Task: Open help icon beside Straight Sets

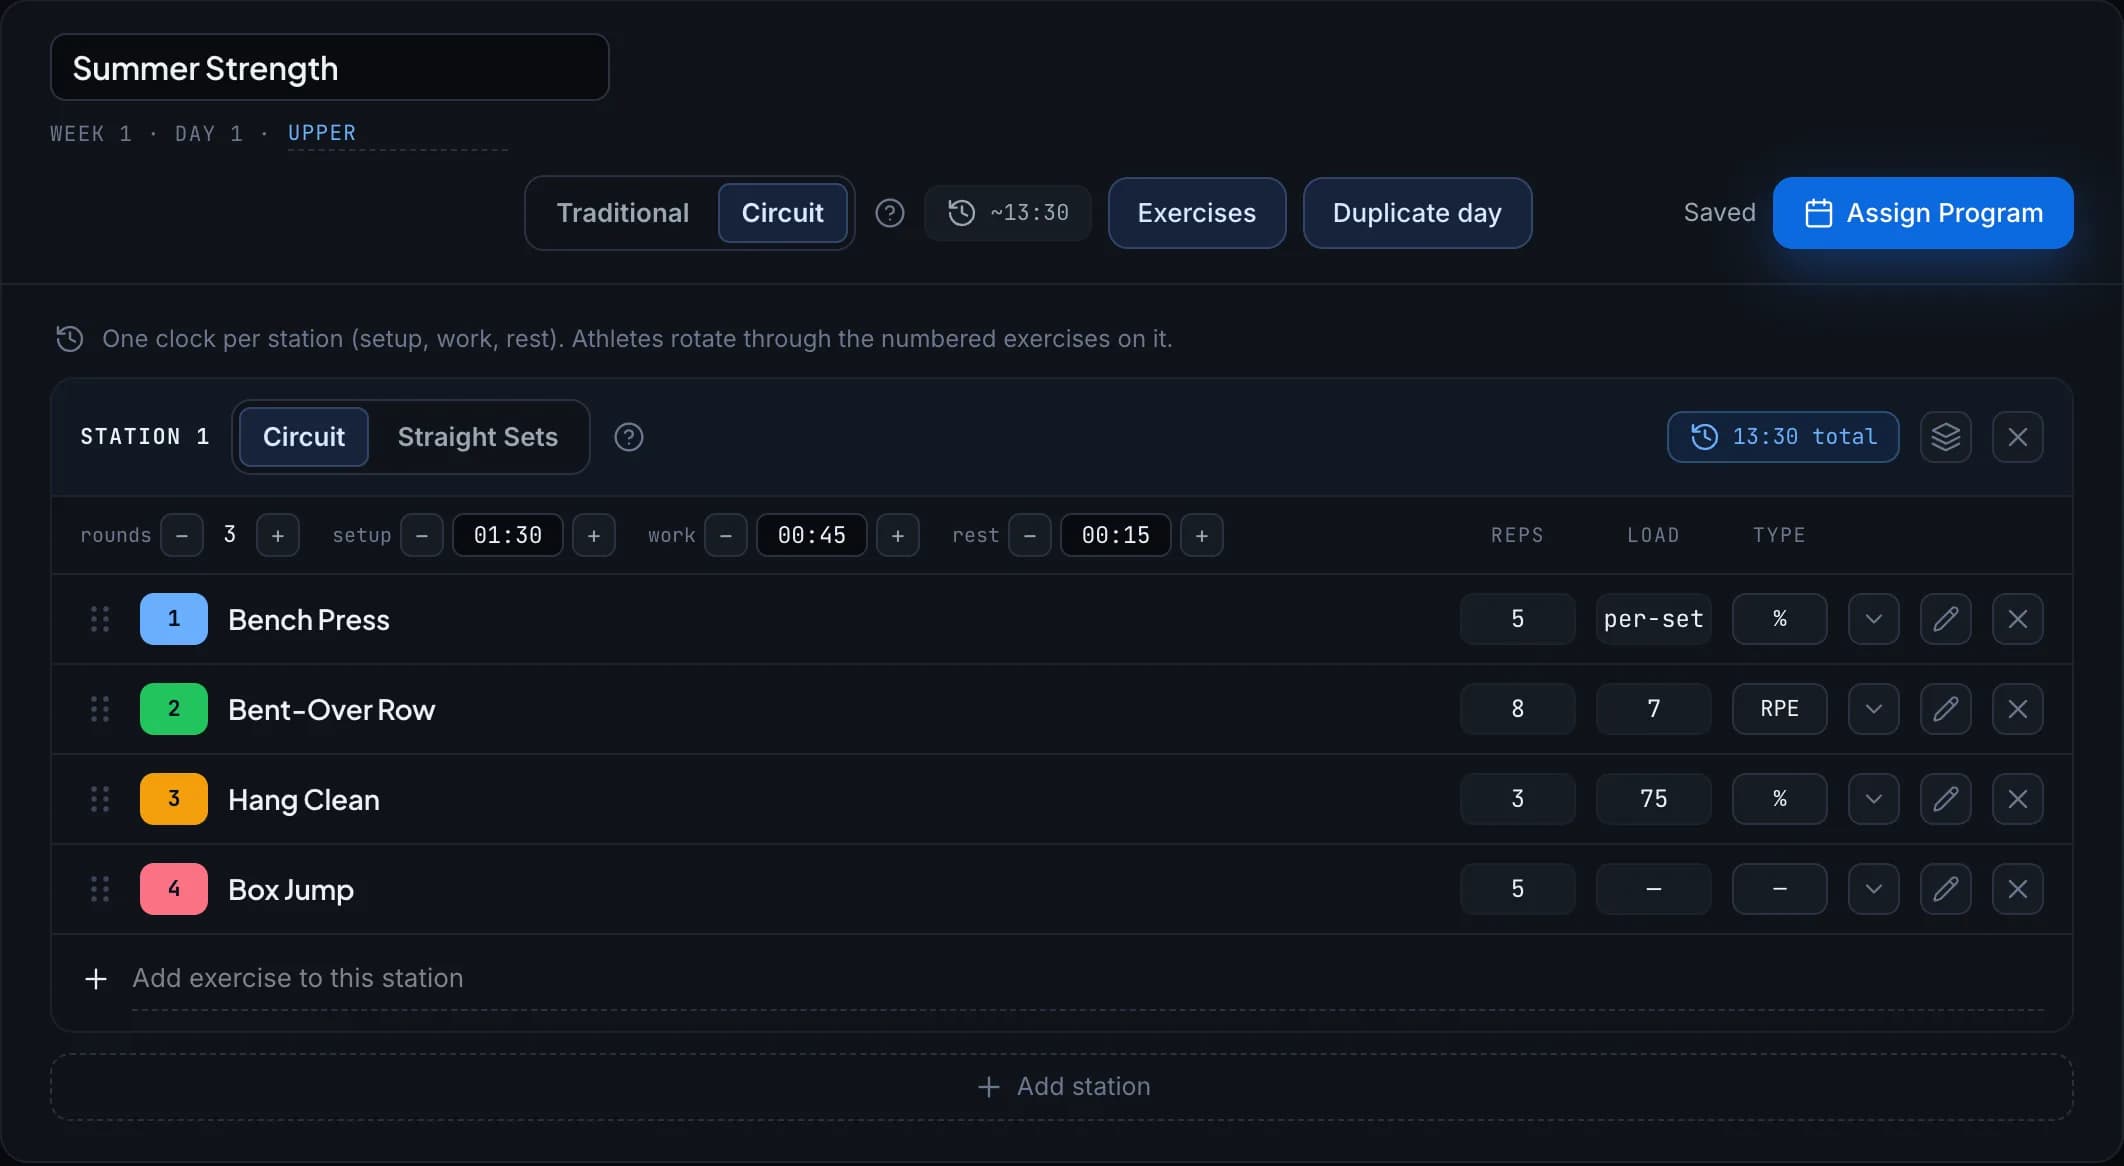Action: [x=628, y=437]
